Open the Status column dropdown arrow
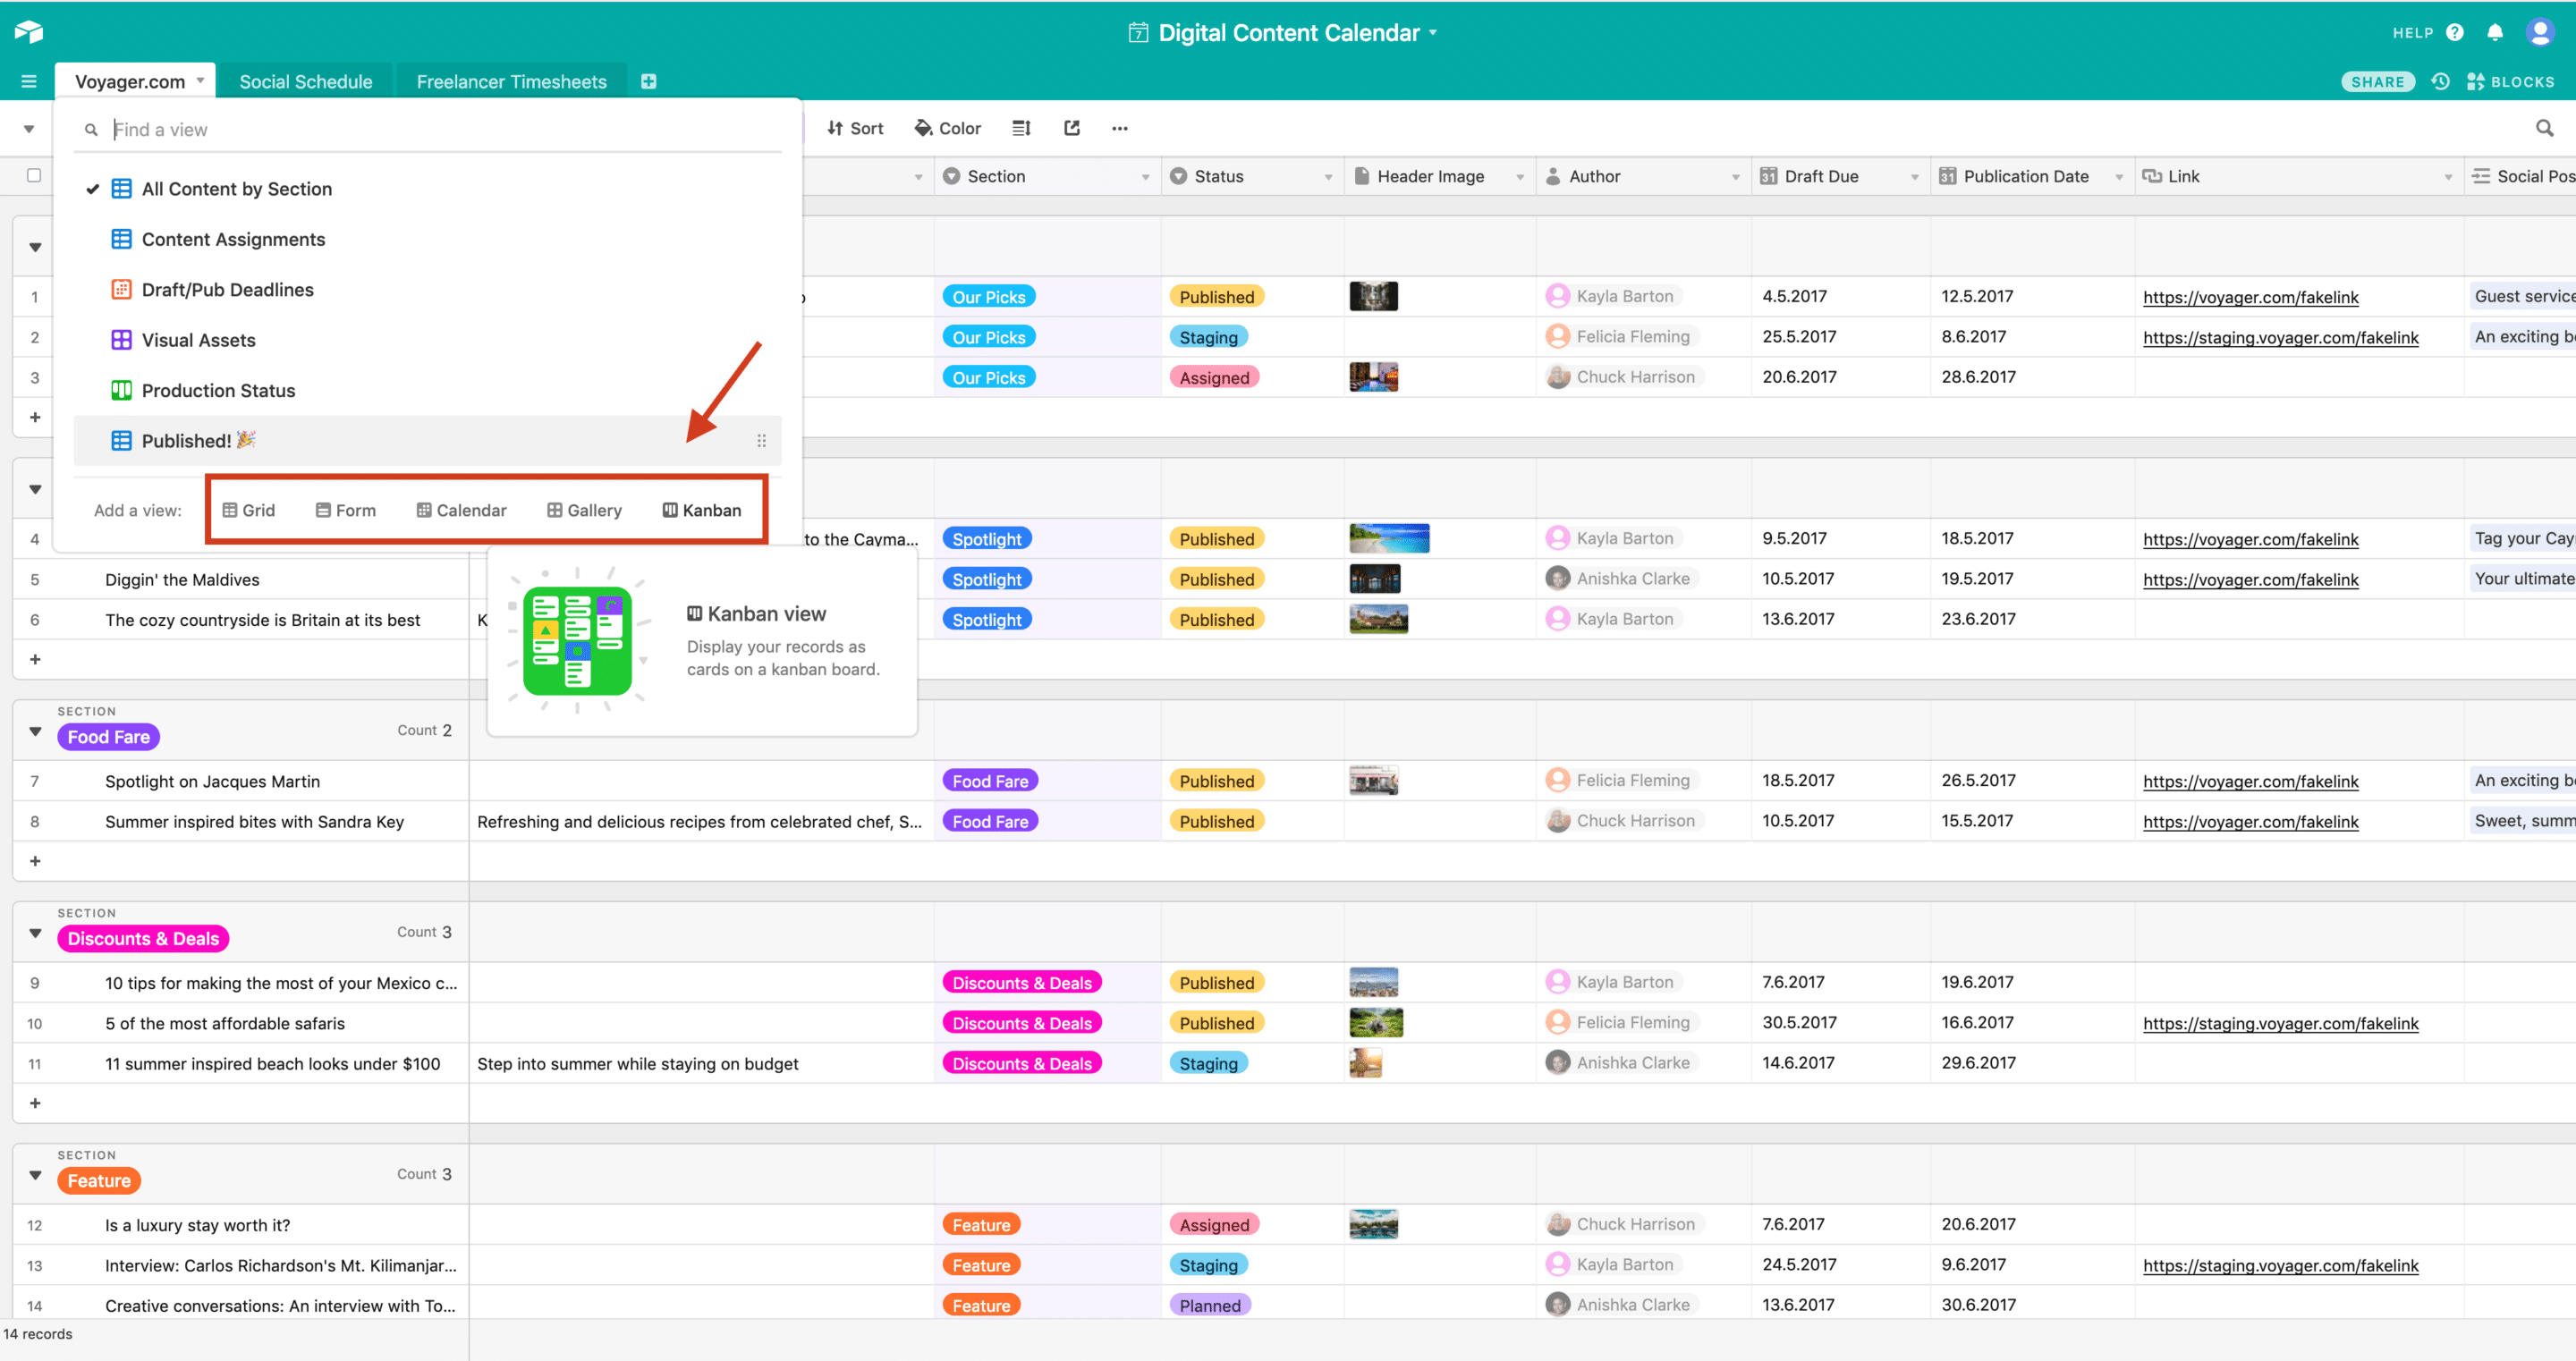 click(1329, 177)
